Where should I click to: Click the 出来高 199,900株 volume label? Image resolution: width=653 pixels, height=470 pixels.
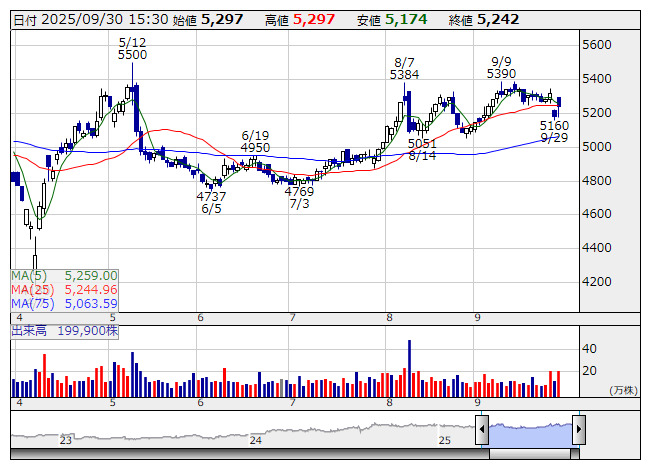tap(65, 331)
